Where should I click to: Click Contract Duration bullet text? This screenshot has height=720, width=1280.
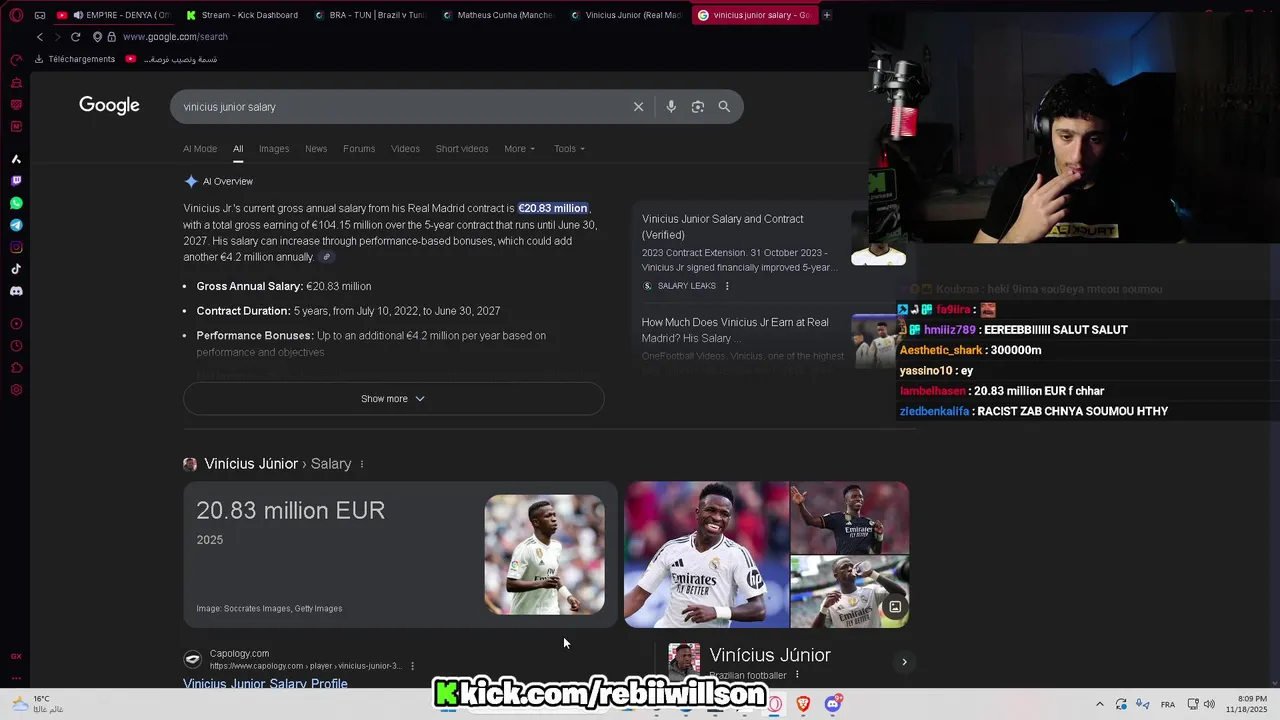[x=348, y=311]
